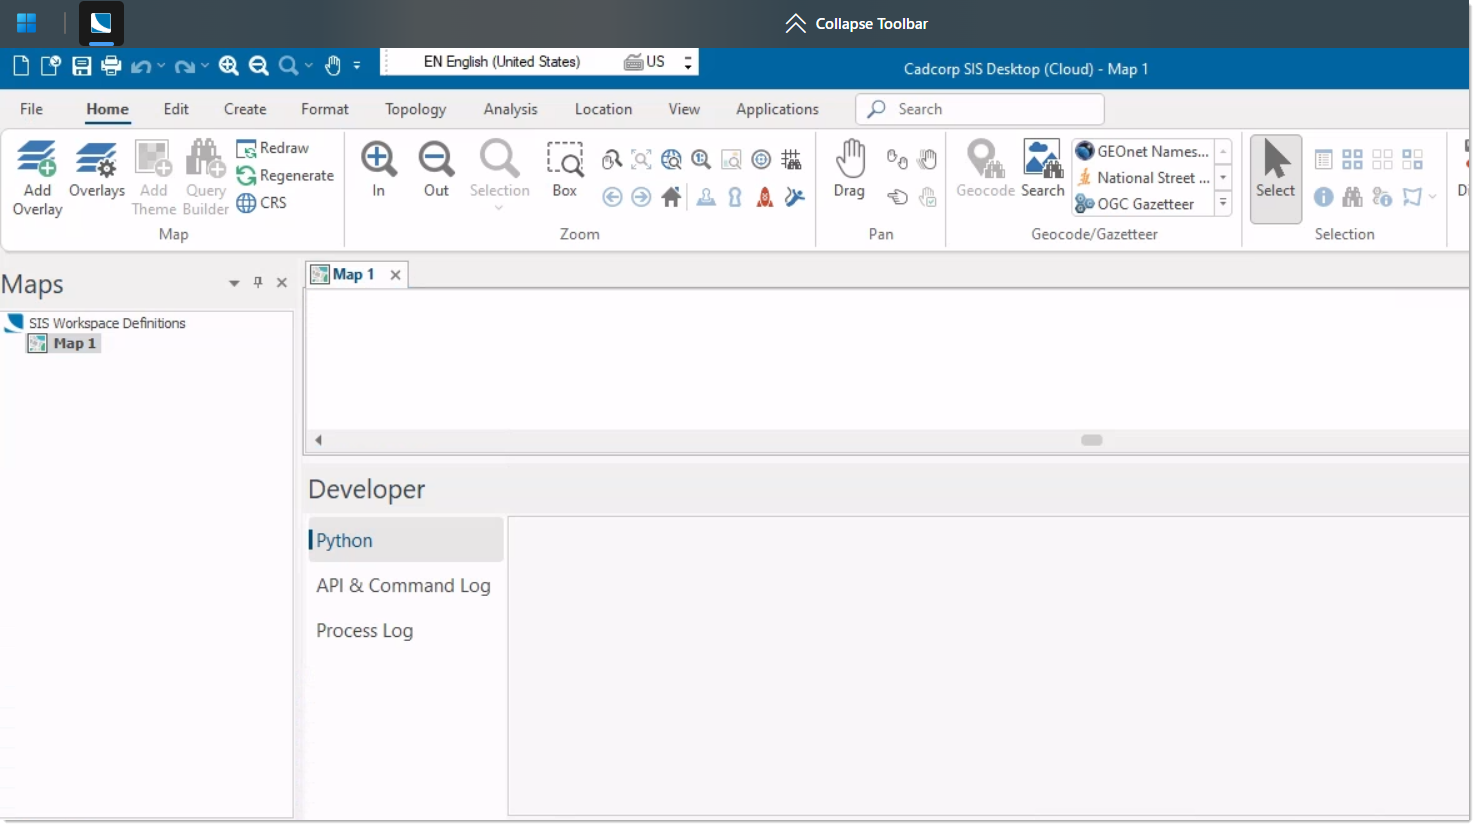Click the quick toolbar zoom in icon
Image resolution: width=1476 pixels, height=827 pixels.
click(229, 66)
